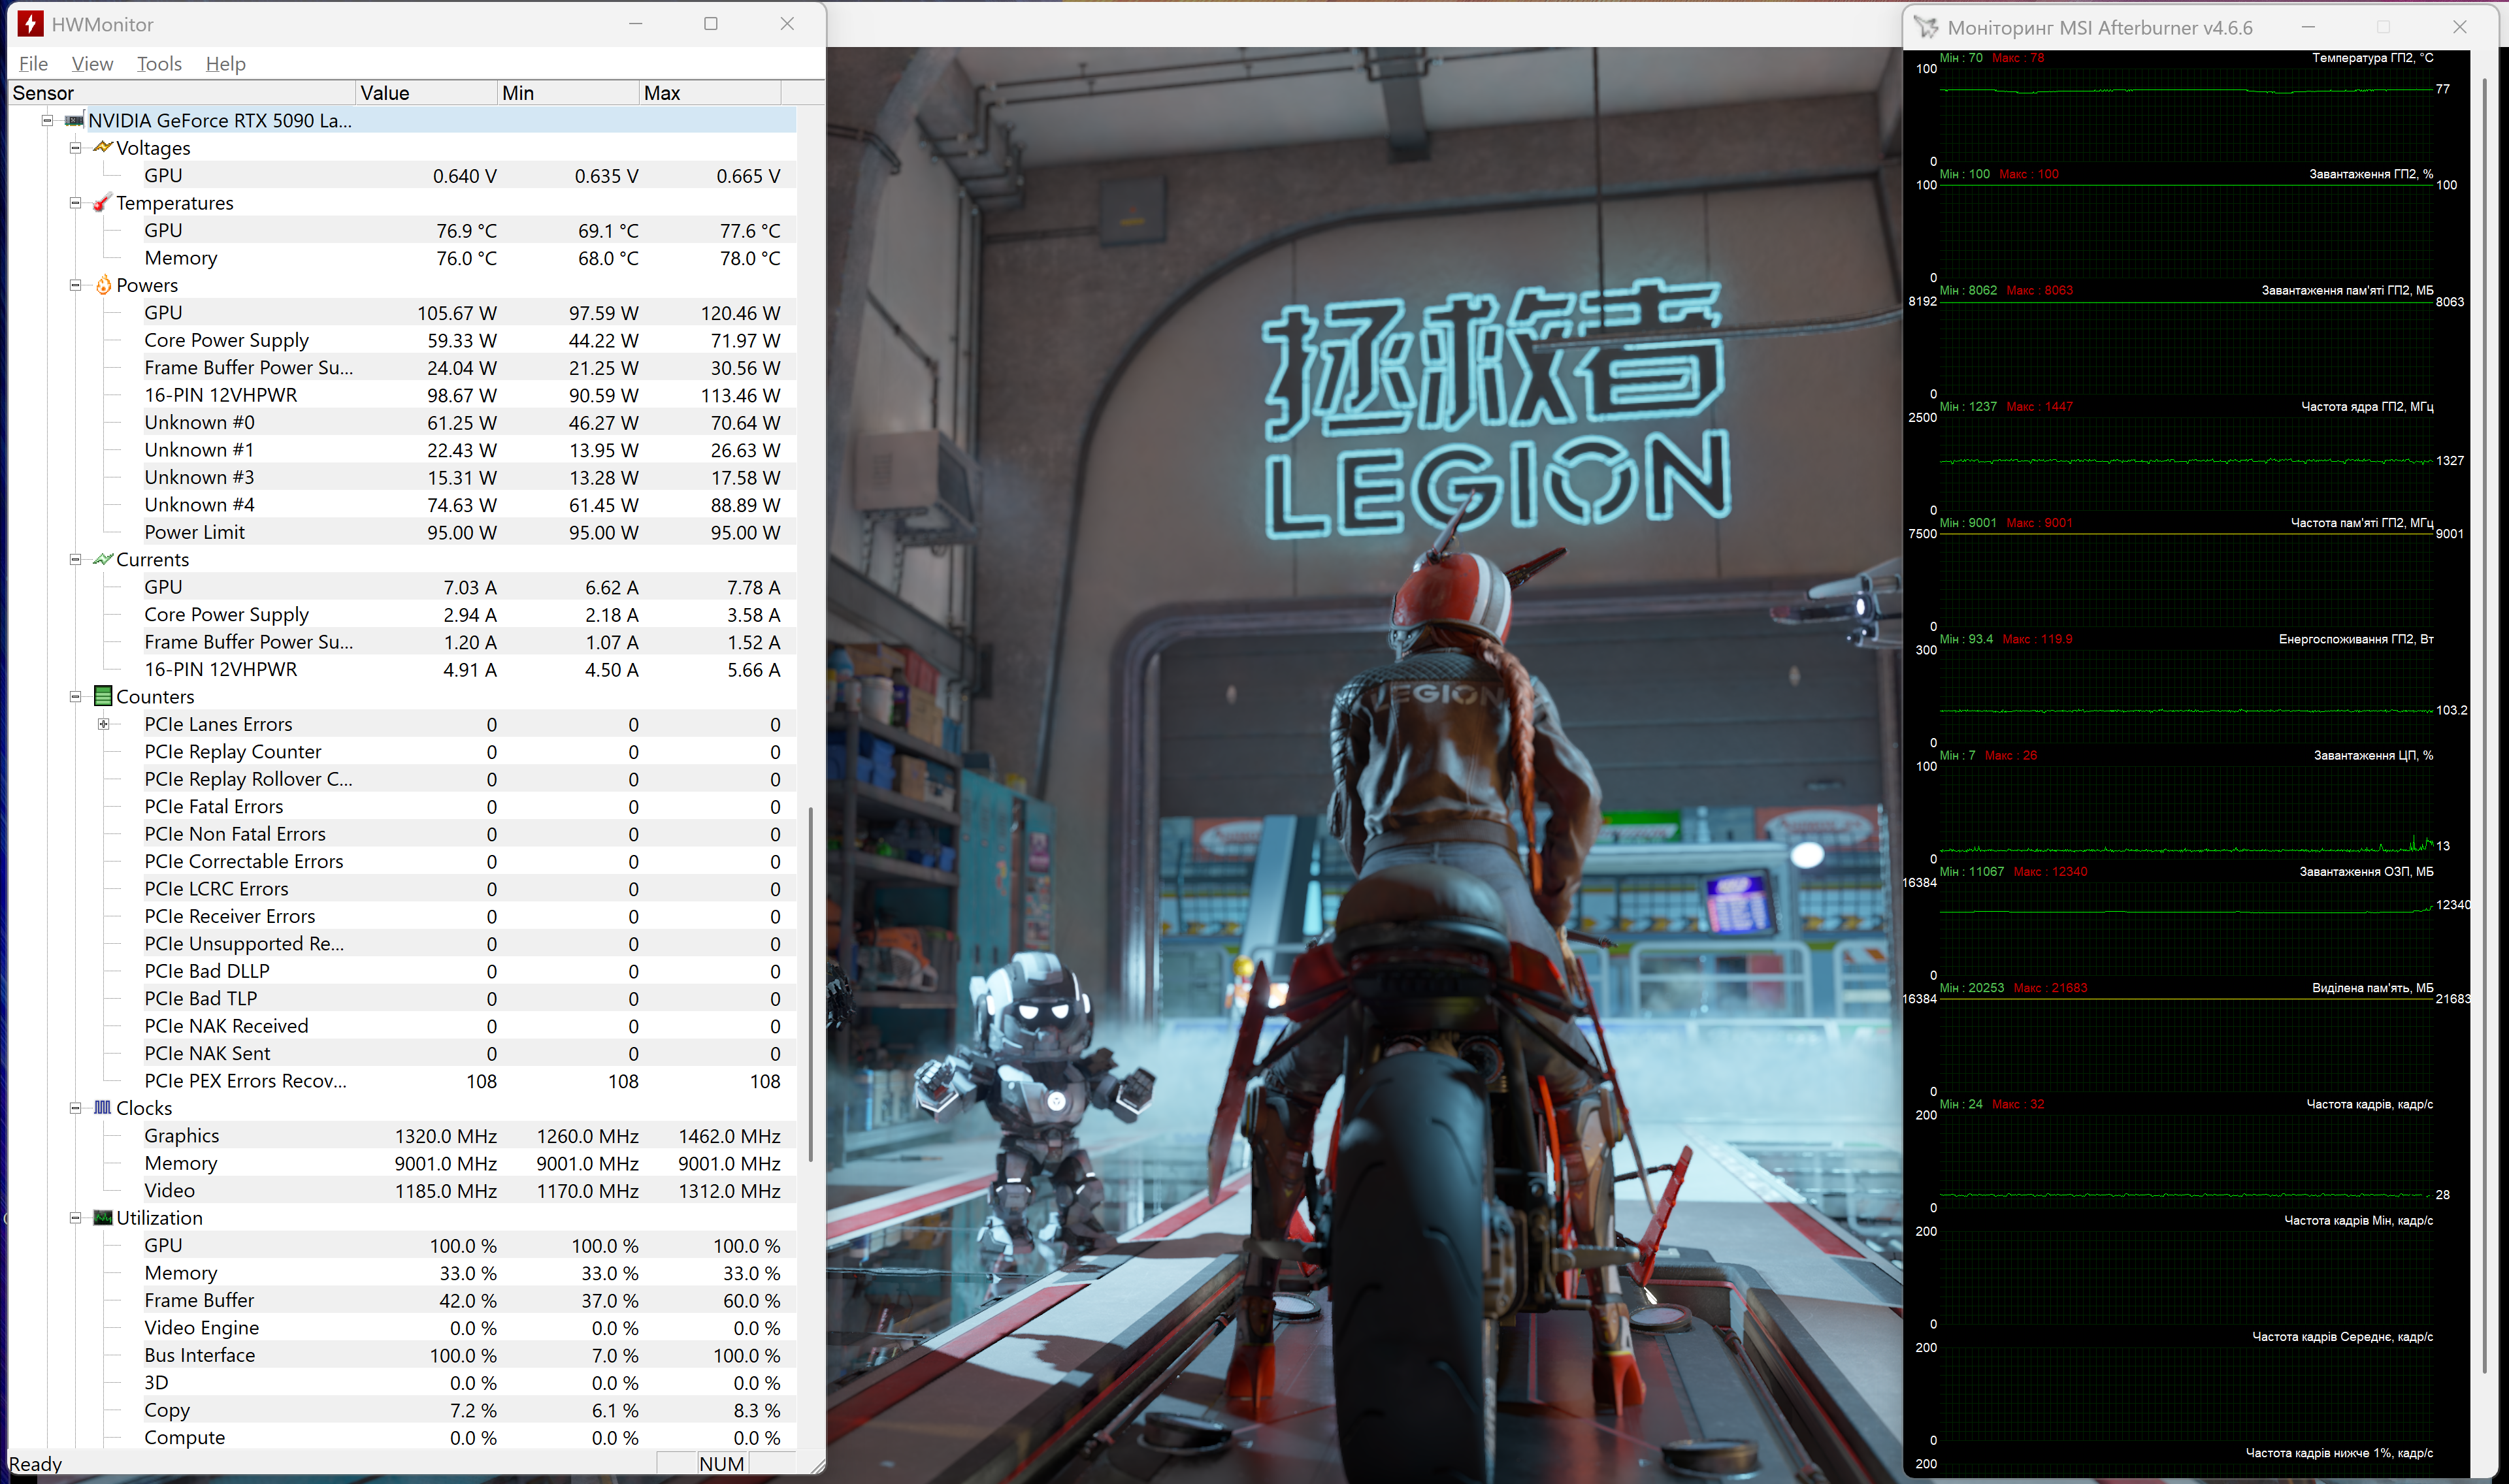The height and width of the screenshot is (1484, 2509).
Task: Collapse the Temperatures tree section
Action: point(75,203)
